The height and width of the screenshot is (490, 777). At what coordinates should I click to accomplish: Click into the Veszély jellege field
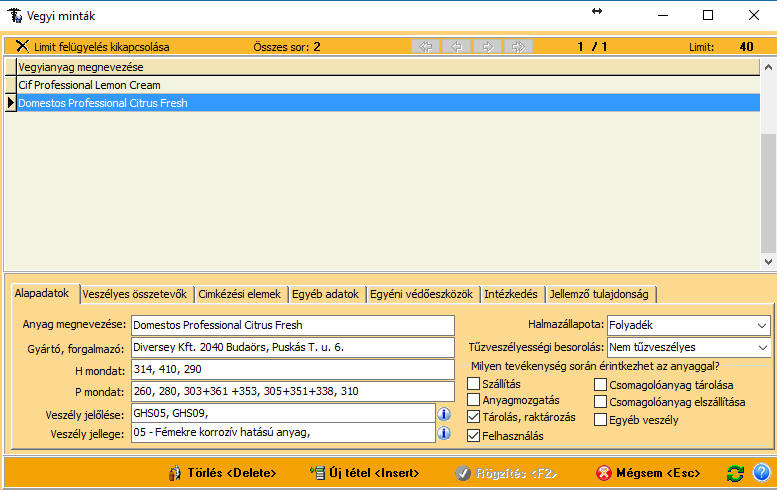pyautogui.click(x=283, y=433)
